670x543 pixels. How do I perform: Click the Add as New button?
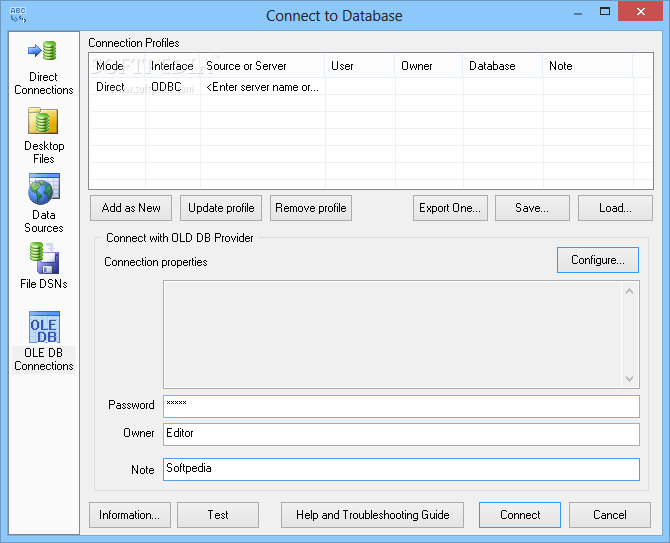(x=131, y=208)
